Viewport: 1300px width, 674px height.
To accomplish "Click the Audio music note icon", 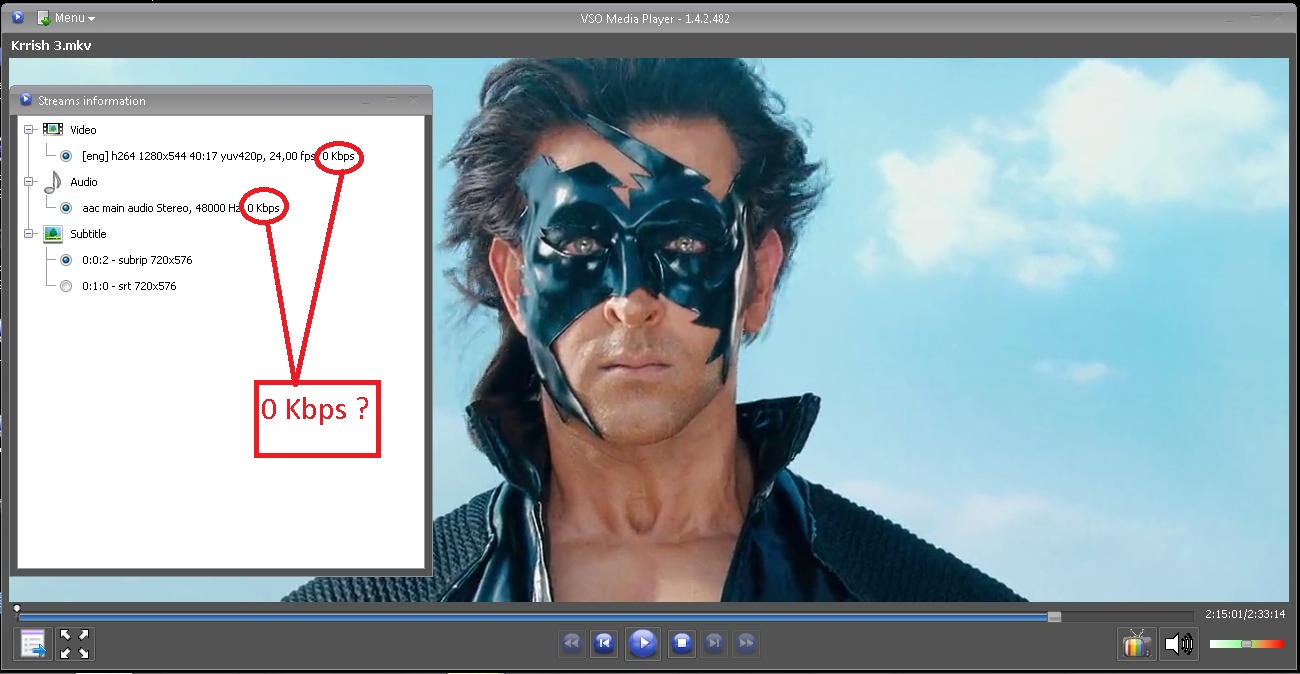I will [x=53, y=181].
